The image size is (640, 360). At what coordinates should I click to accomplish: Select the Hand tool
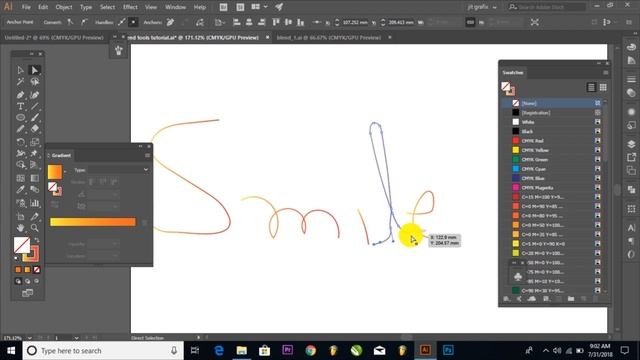click(x=20, y=228)
